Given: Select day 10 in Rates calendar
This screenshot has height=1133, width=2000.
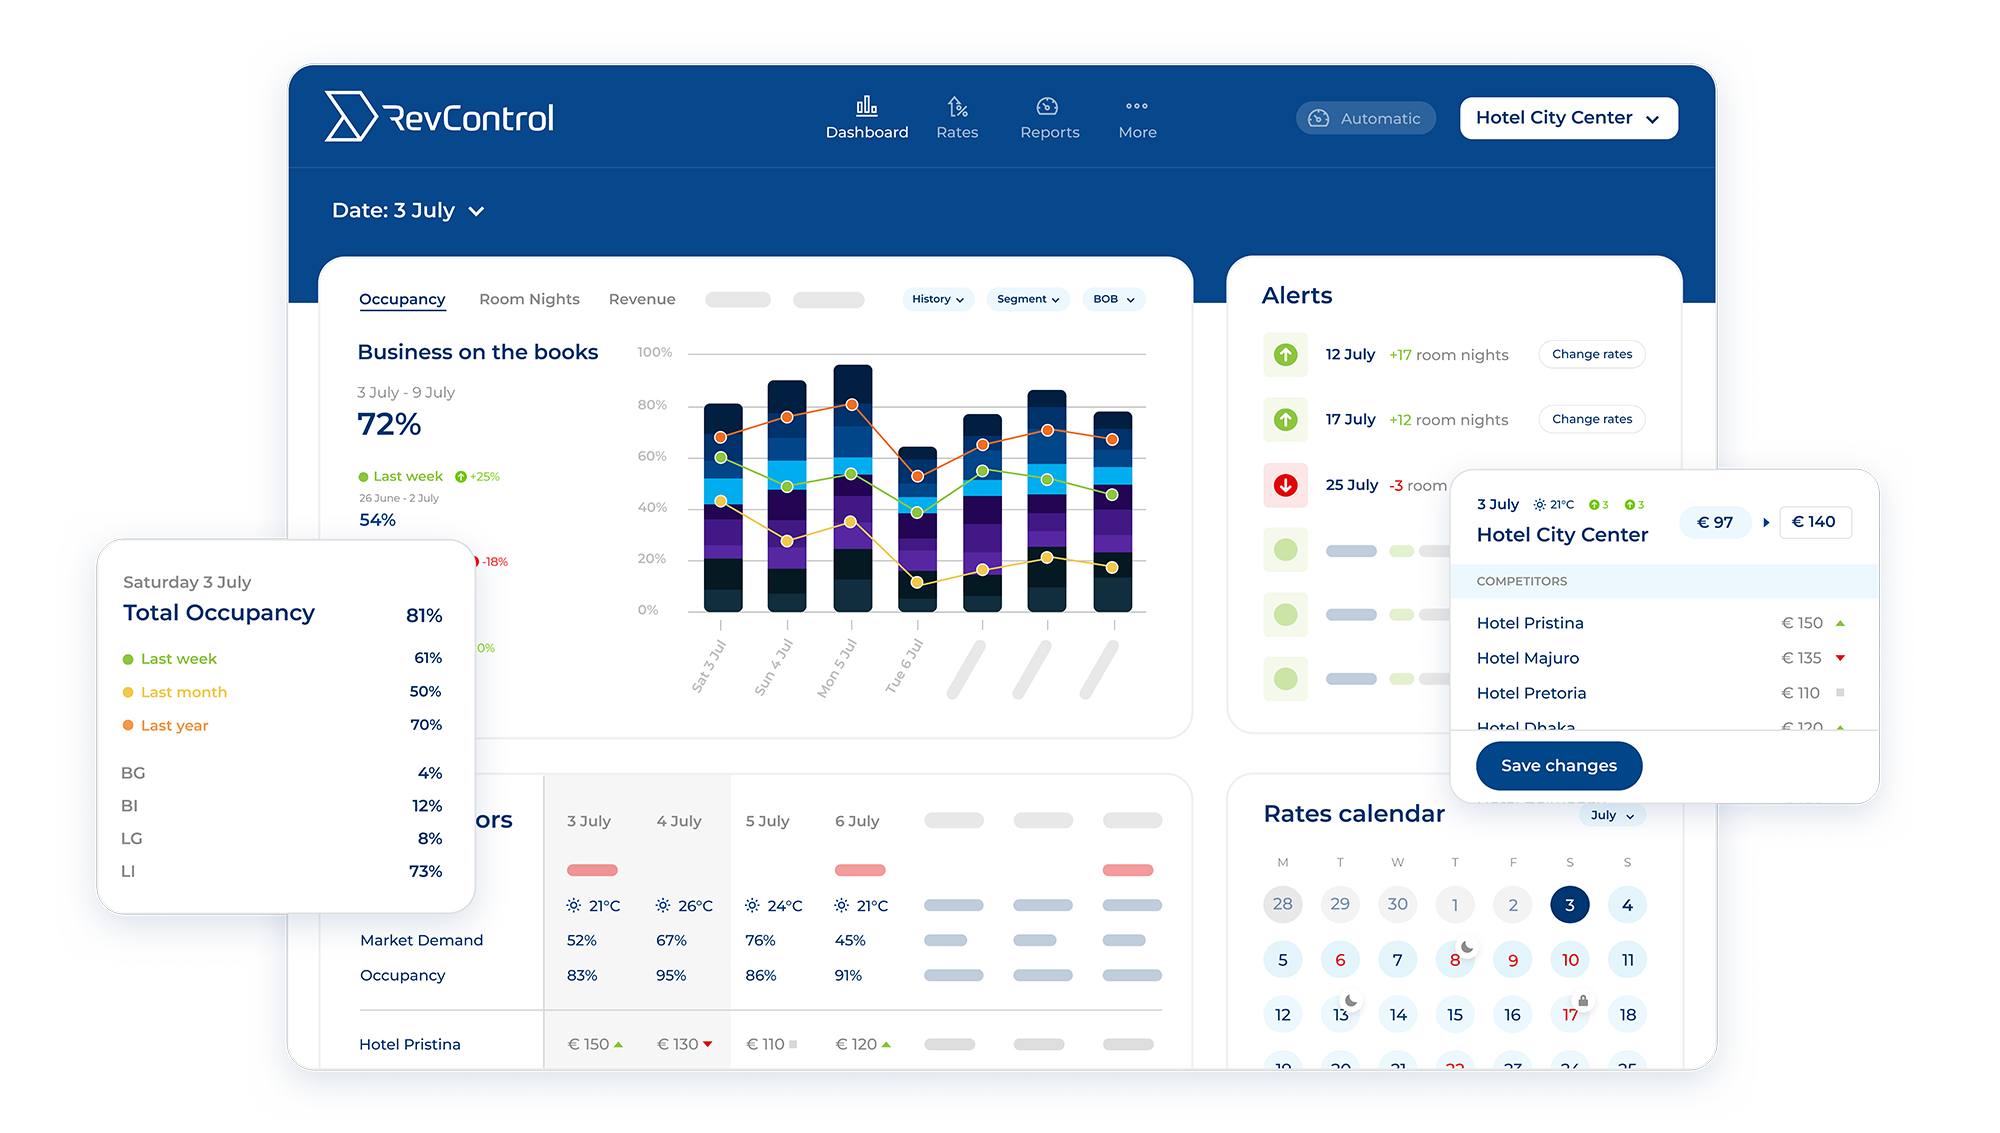Looking at the screenshot, I should (x=1570, y=960).
